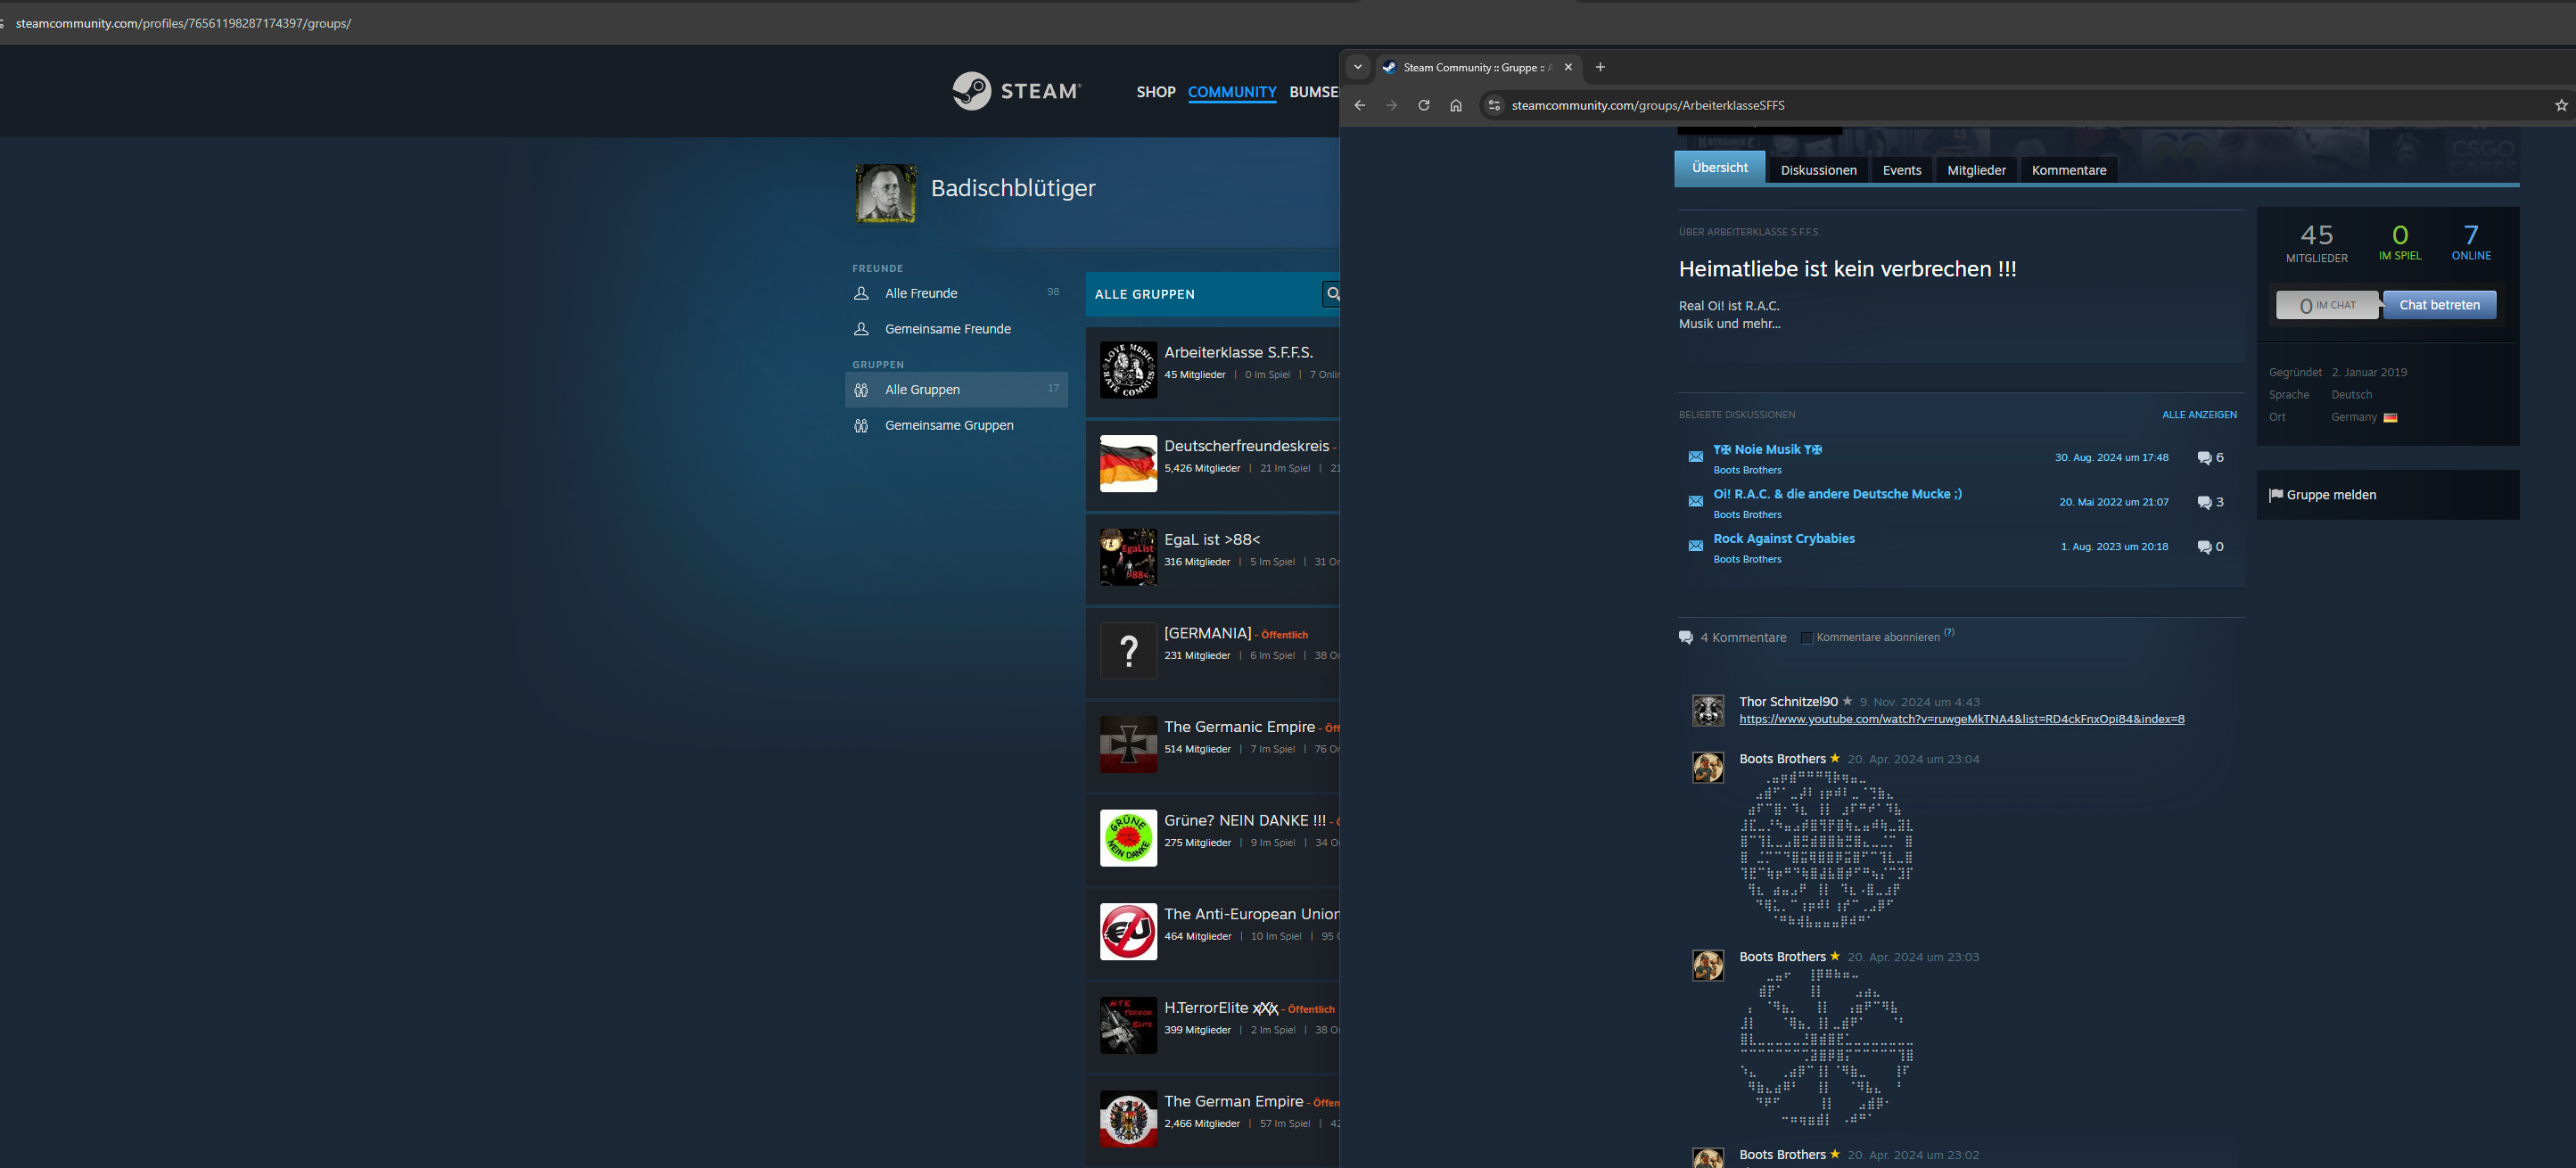Expand the browser tab search dropdown

pyautogui.click(x=1357, y=67)
